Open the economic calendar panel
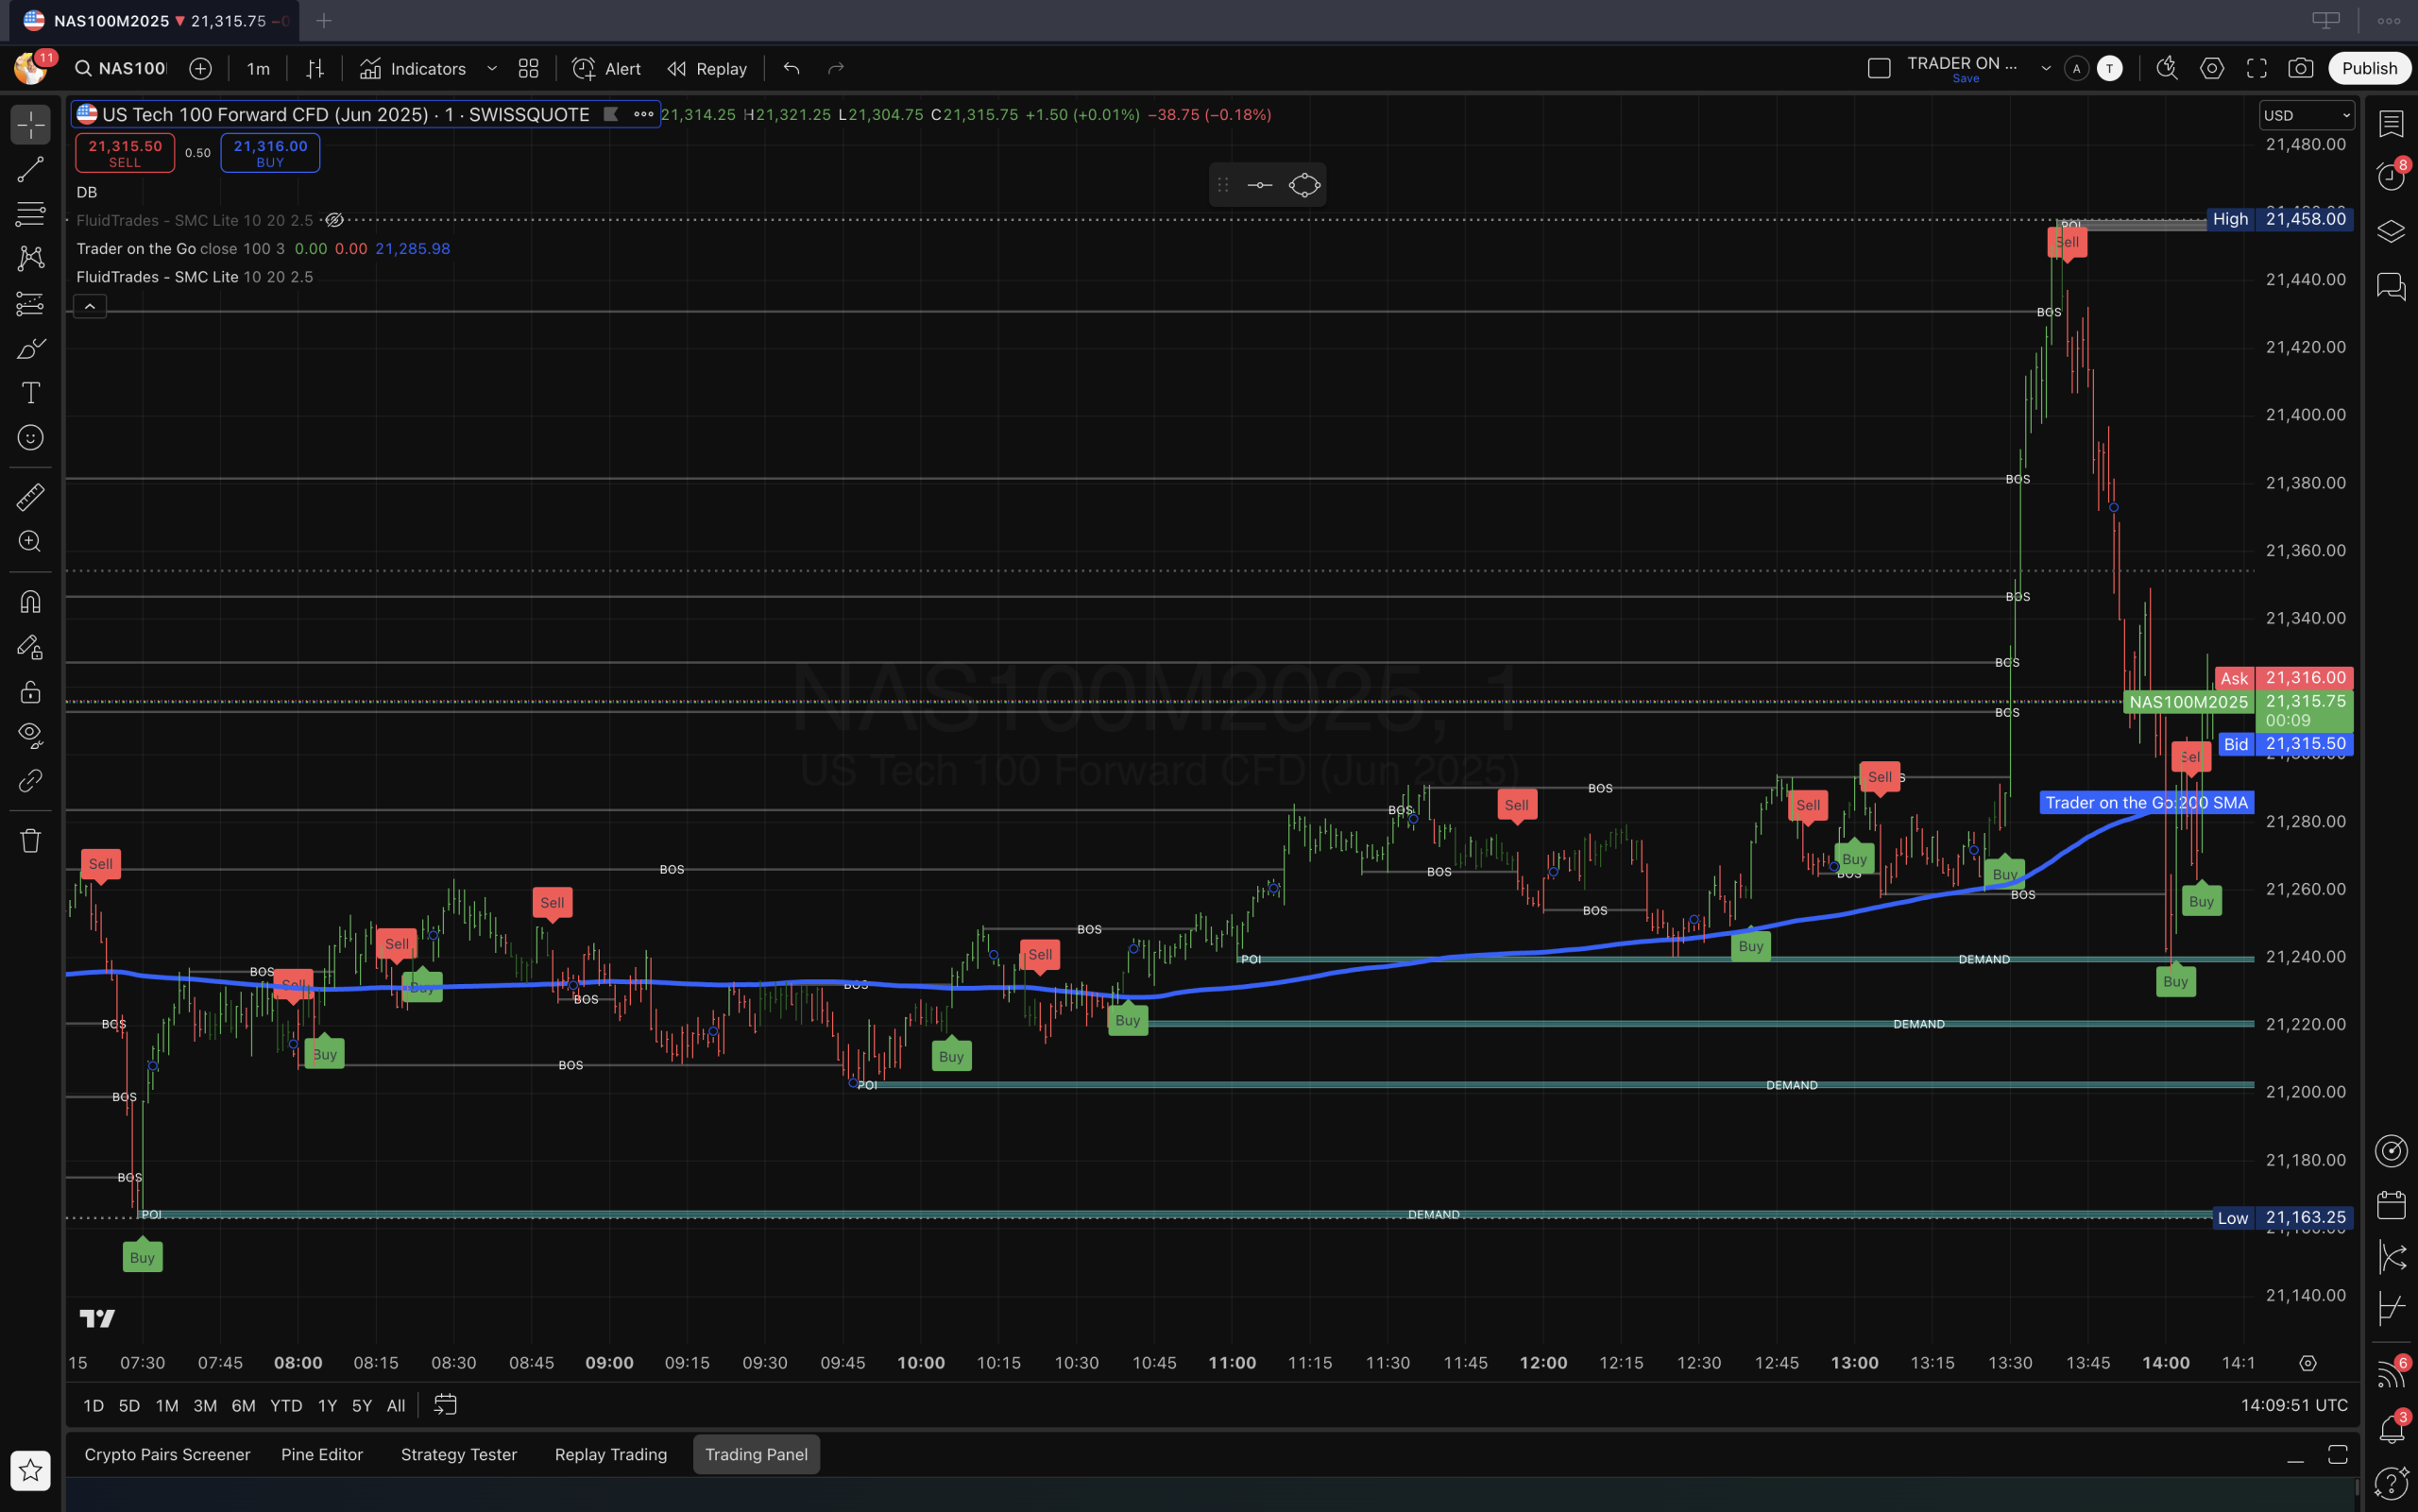 [2391, 1205]
